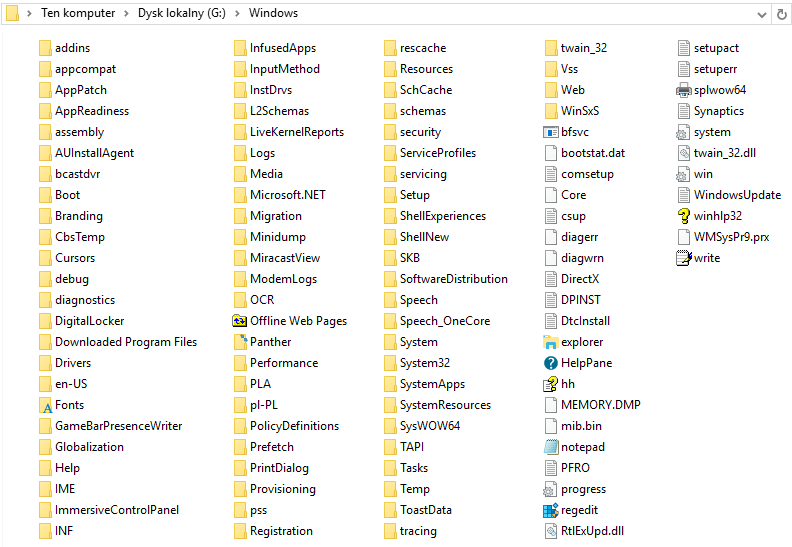Screen dimensions: 792x547
Task: Click the notepad application icon
Action: click(x=550, y=447)
